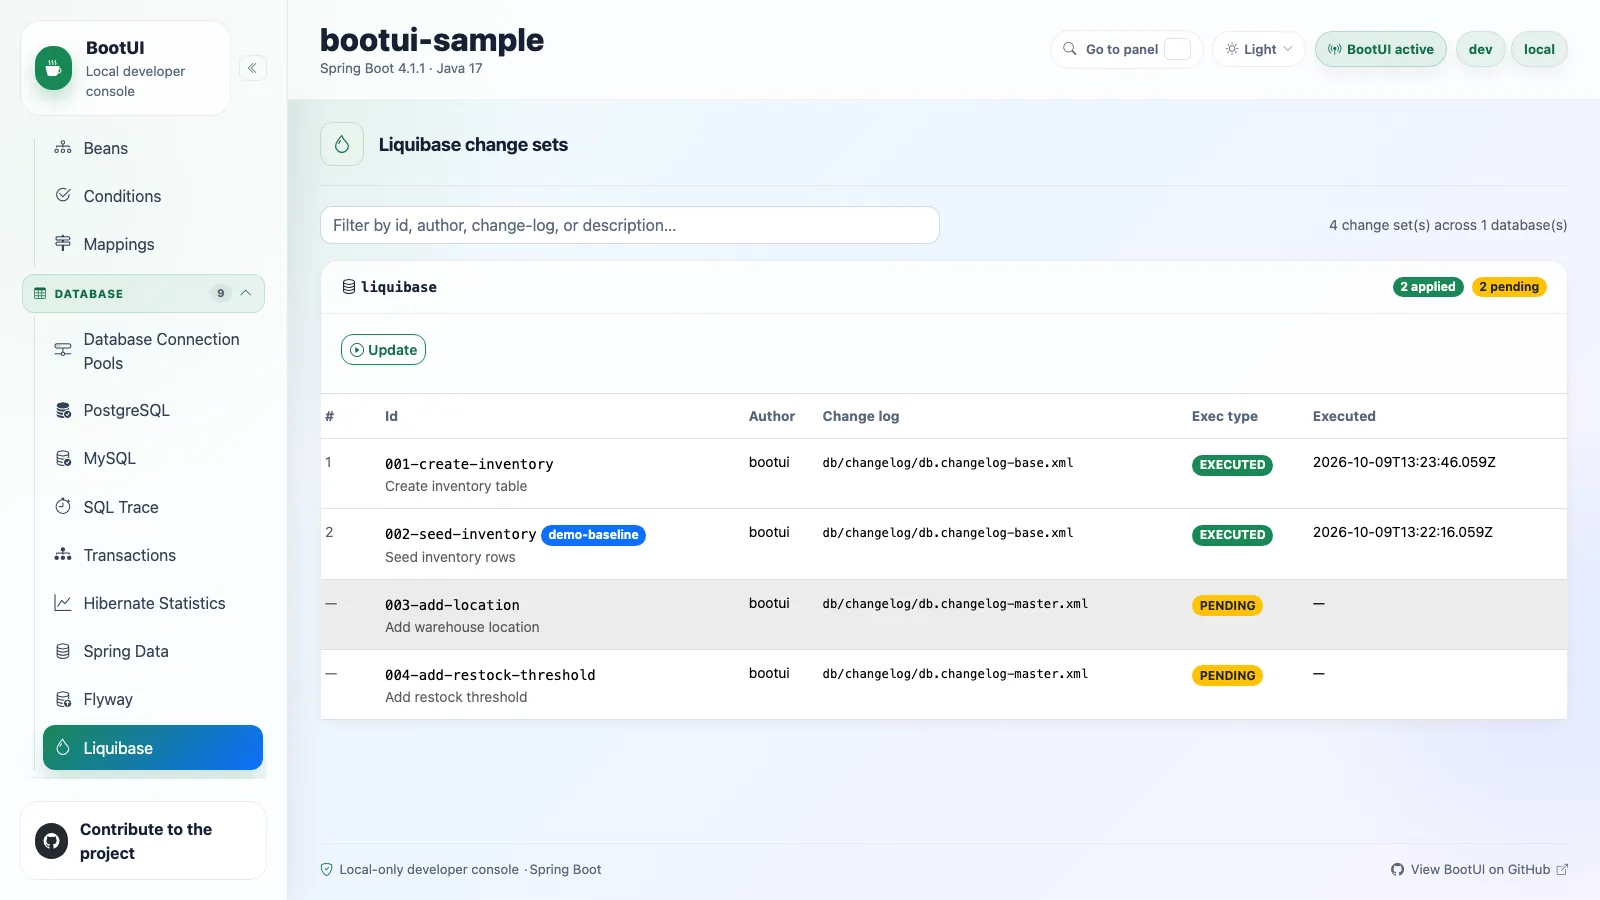
Task: Click the droplet icon beside Liquibase change sets
Action: pyautogui.click(x=342, y=144)
